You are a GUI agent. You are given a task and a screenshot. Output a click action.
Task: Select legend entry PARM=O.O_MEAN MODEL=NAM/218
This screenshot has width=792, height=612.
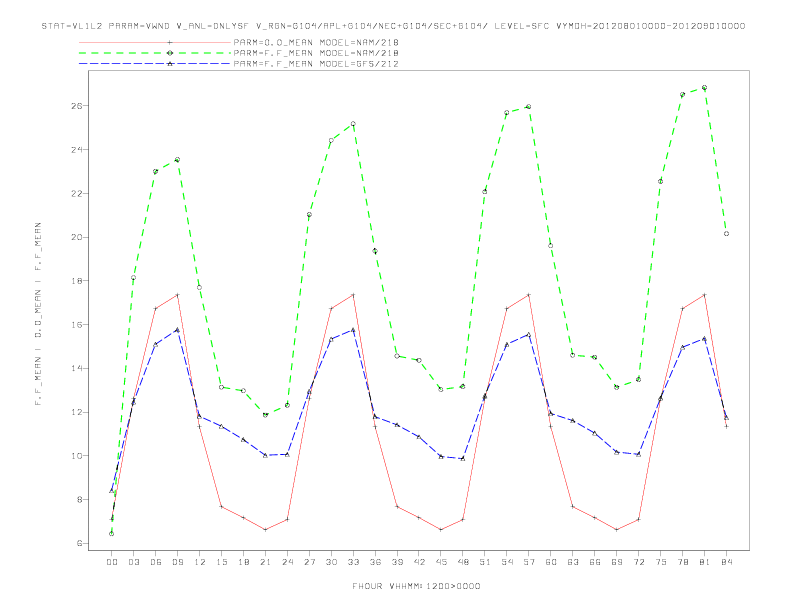pos(316,42)
